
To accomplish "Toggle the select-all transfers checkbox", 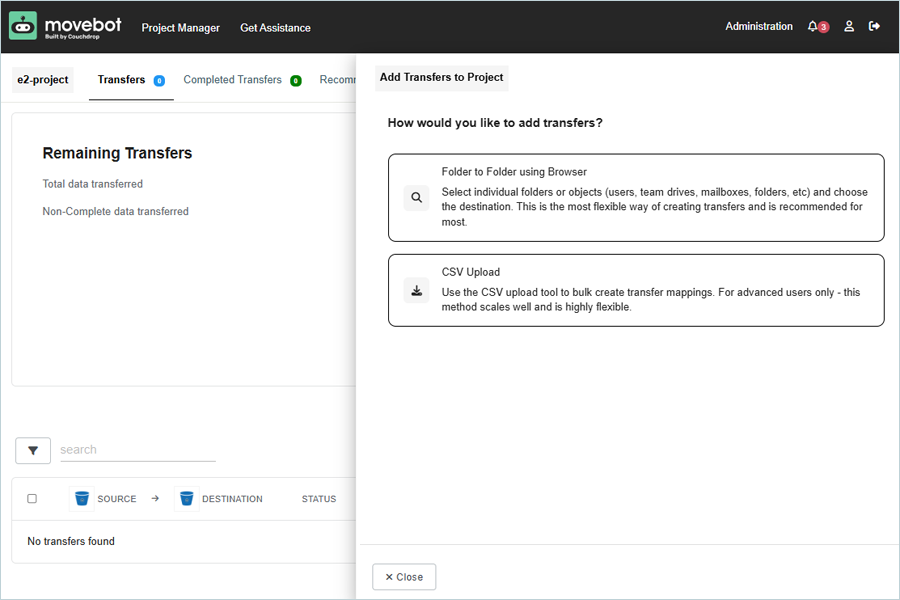I will 32,499.
